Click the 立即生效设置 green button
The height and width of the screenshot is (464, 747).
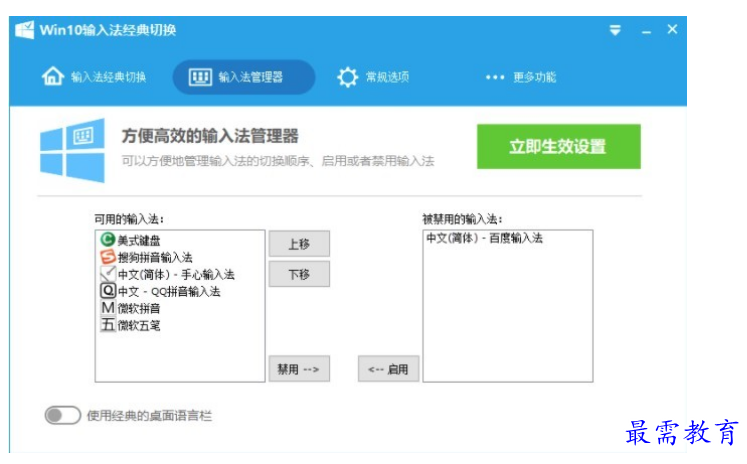click(x=558, y=146)
